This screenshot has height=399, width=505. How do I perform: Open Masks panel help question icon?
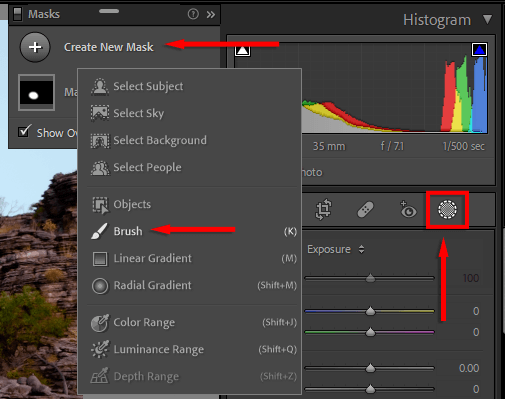[193, 14]
